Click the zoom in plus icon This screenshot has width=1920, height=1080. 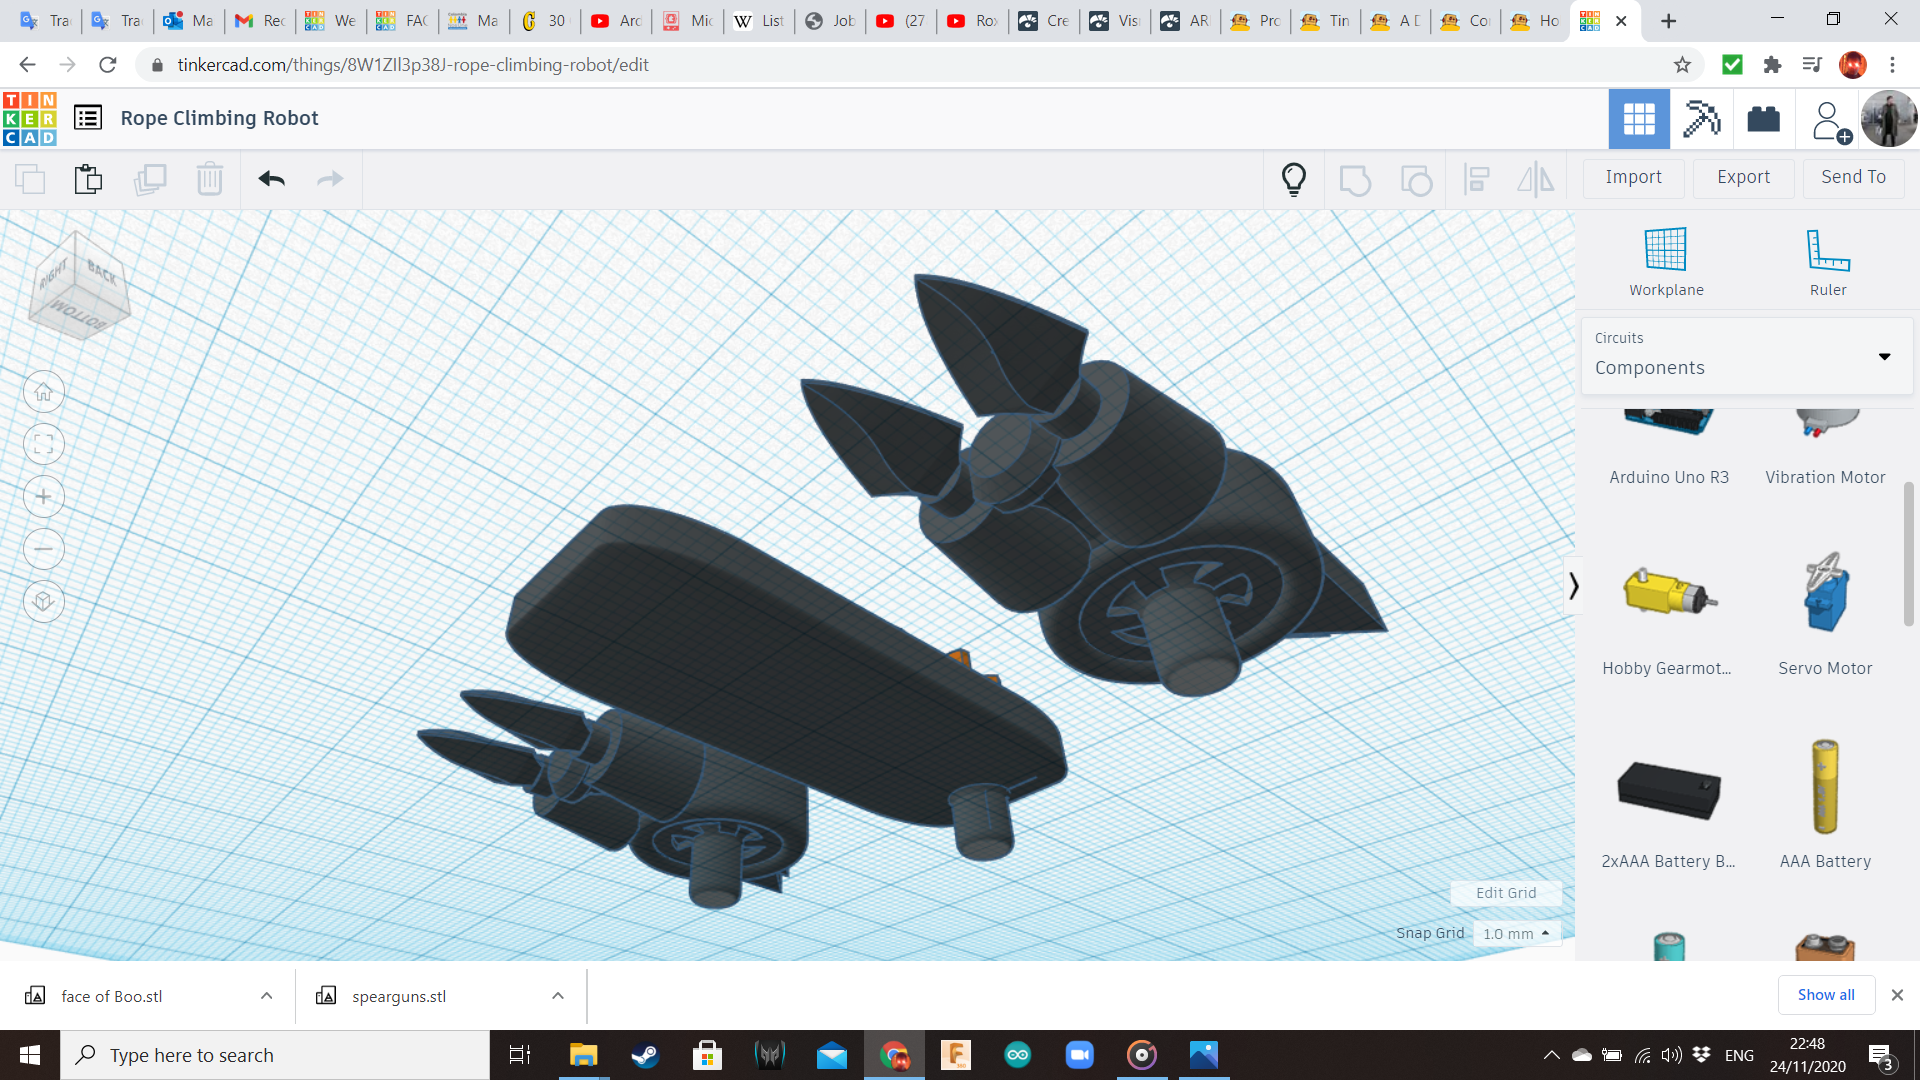click(44, 497)
